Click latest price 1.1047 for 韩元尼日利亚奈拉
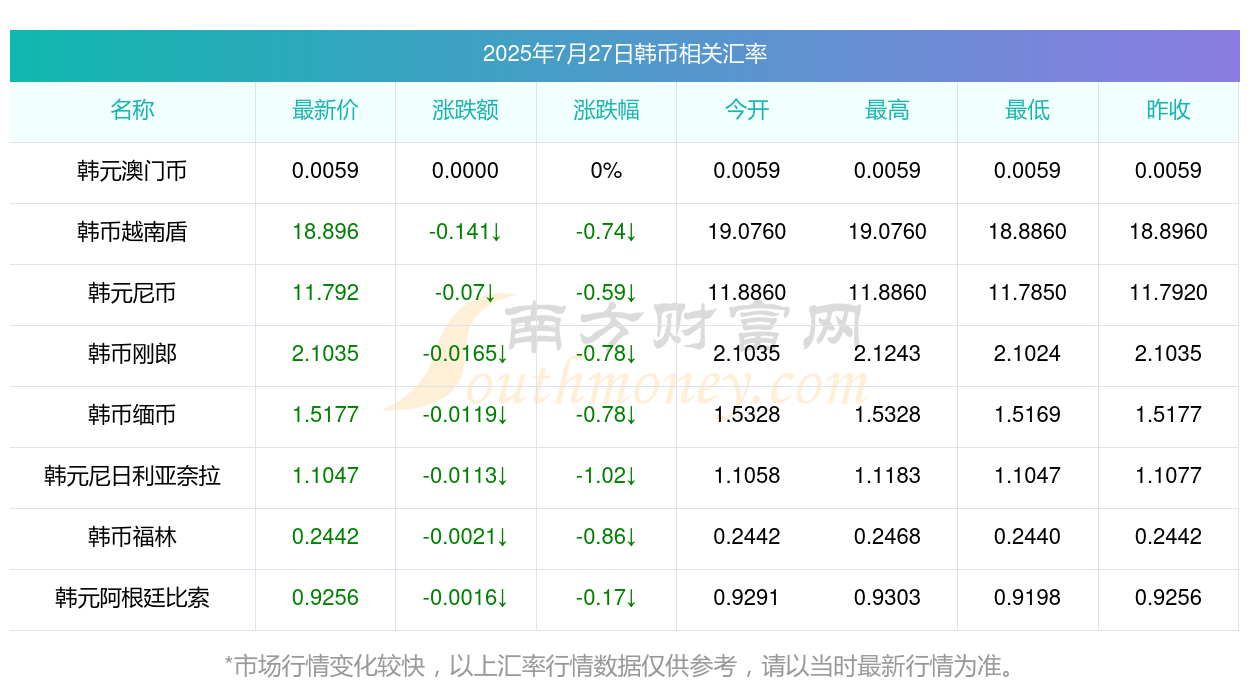The width and height of the screenshot is (1250, 698). pos(325,476)
